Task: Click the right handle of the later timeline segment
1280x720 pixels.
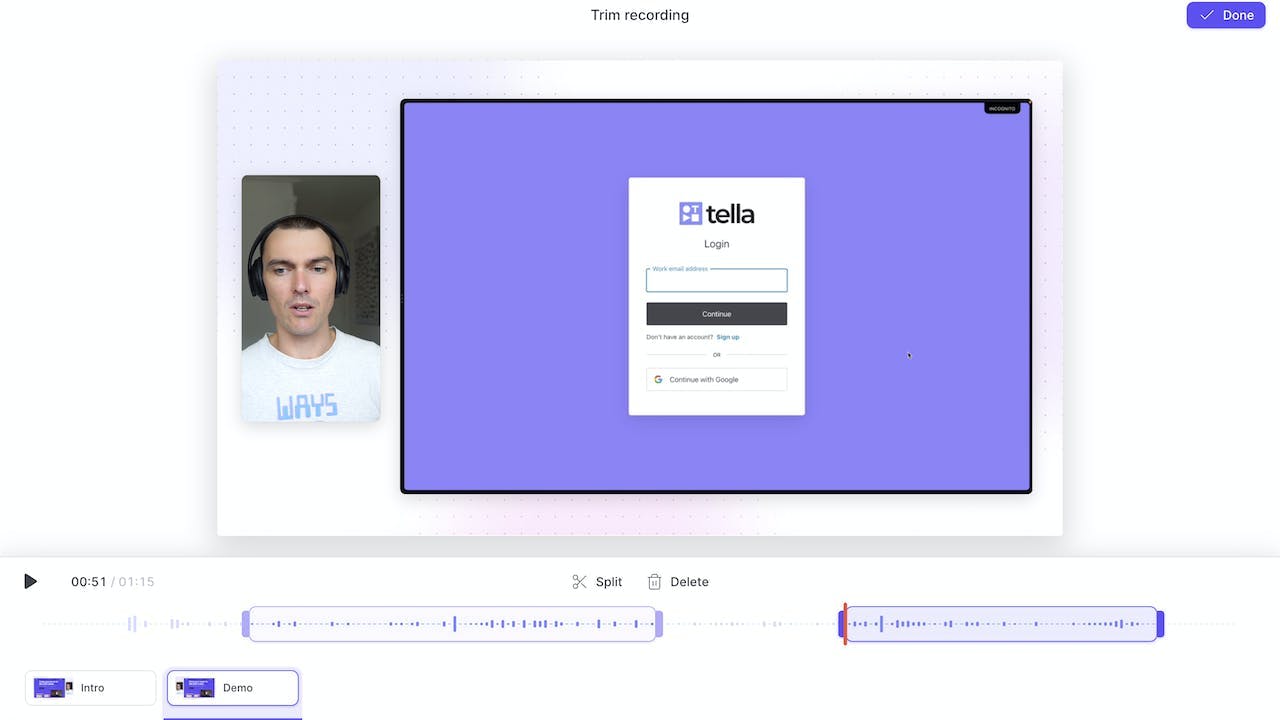Action: pyautogui.click(x=1160, y=624)
